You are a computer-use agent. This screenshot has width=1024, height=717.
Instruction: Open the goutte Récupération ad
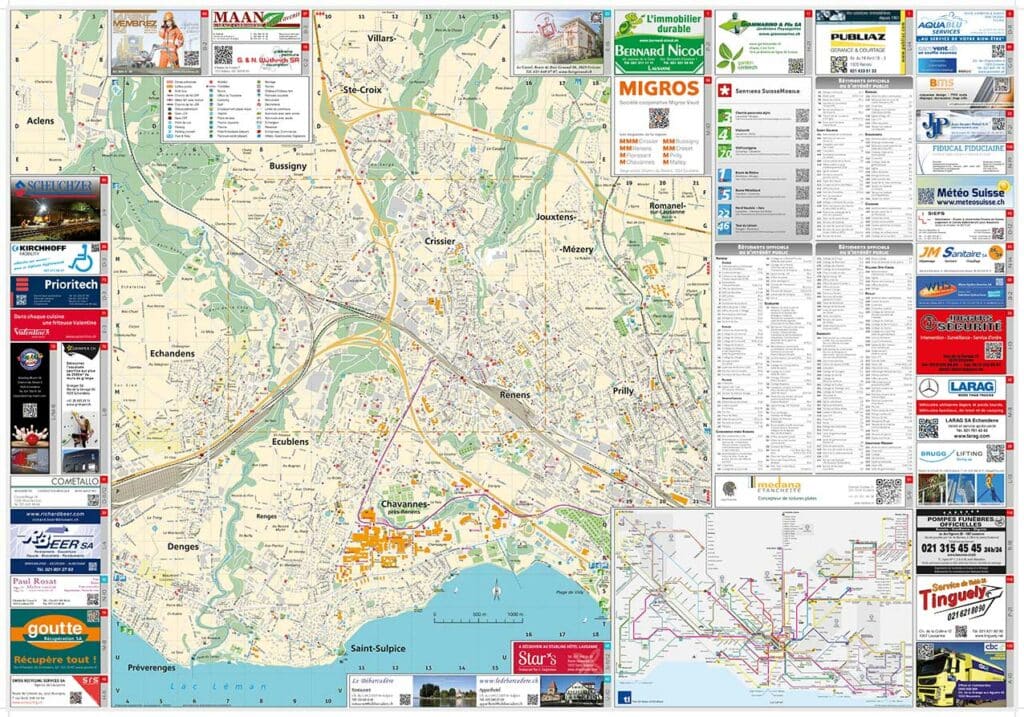tap(56, 641)
